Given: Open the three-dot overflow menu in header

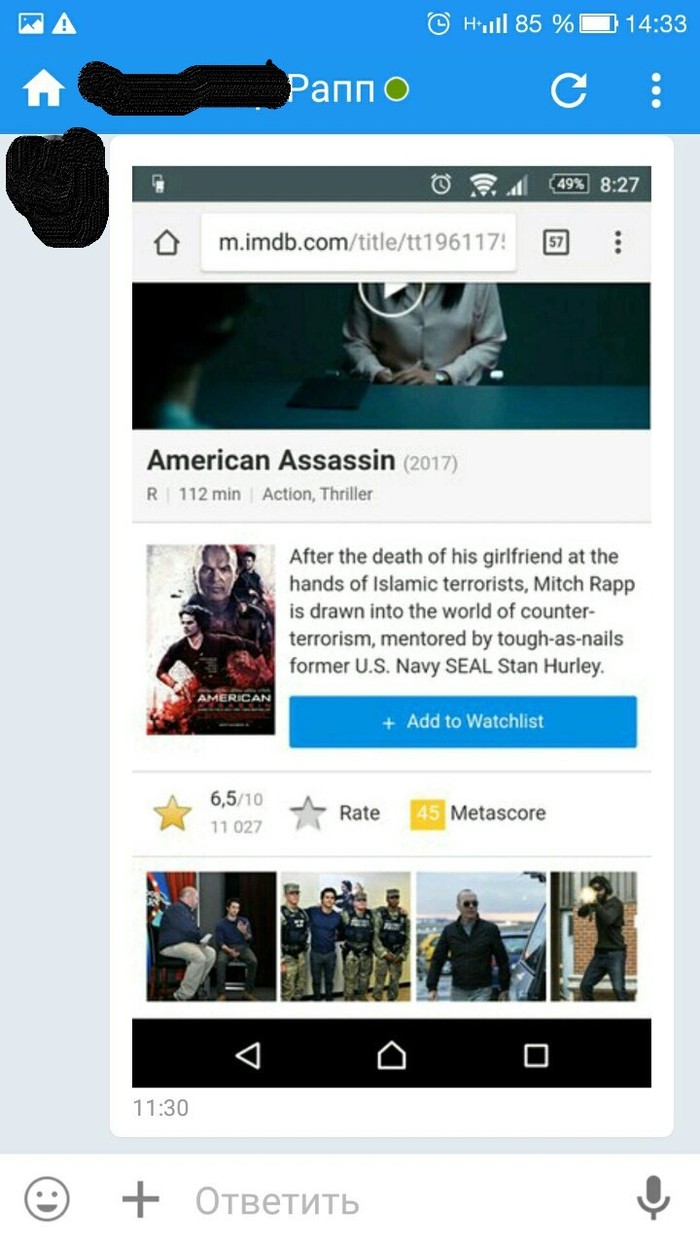Looking at the screenshot, I should click(656, 90).
